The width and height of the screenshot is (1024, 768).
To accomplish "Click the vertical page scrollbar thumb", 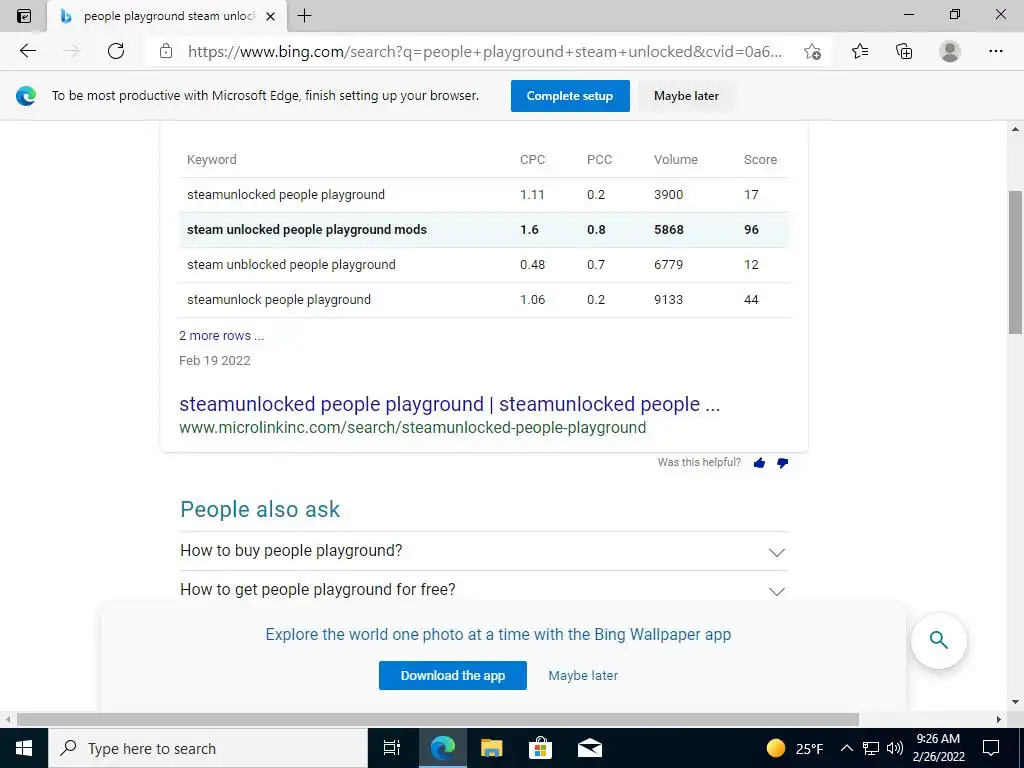I will (x=1016, y=263).
